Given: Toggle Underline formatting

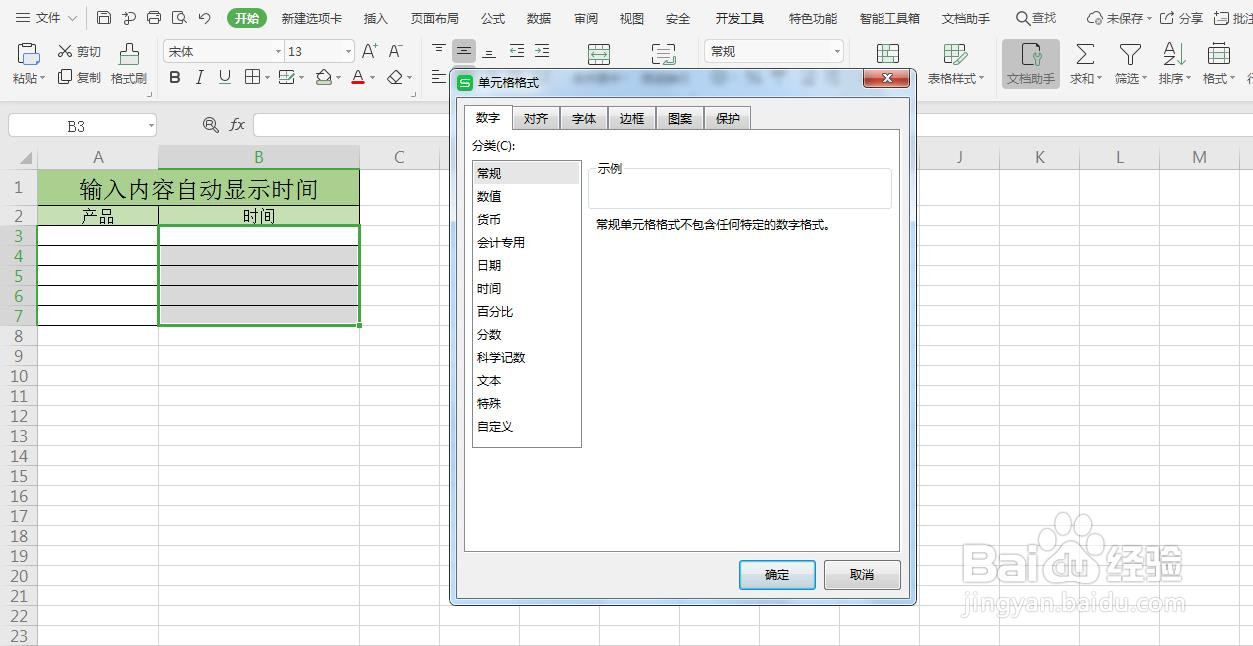Looking at the screenshot, I should [x=225, y=77].
